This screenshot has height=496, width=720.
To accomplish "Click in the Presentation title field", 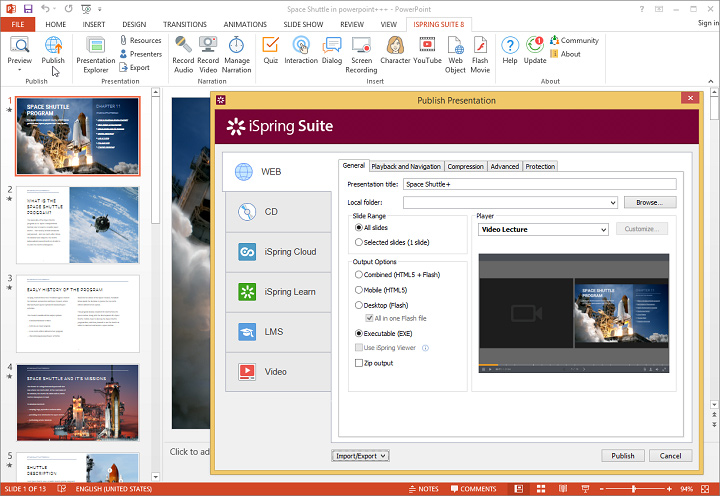I will [540, 184].
